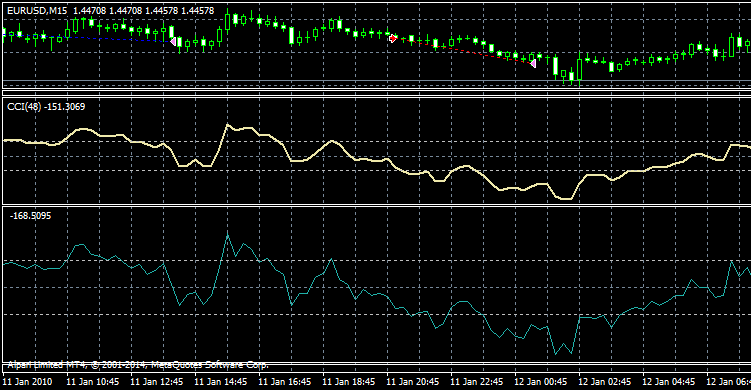Select the red dashed trade line
The image size is (751, 390).
pyautogui.click(x=462, y=51)
